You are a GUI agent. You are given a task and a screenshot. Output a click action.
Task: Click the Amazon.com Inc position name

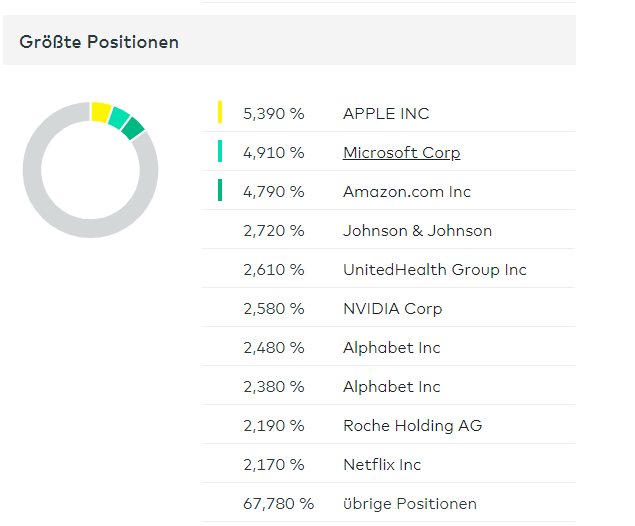(406, 192)
